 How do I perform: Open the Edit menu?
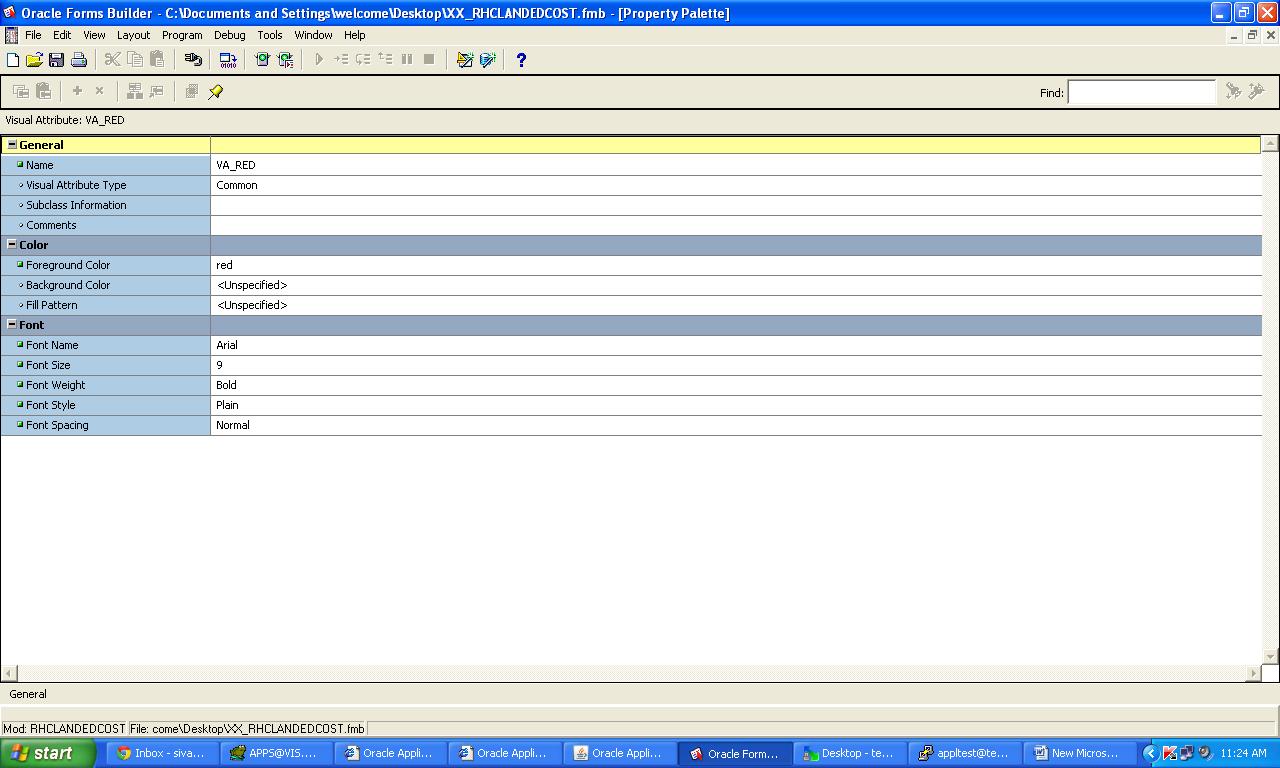pyautogui.click(x=62, y=35)
